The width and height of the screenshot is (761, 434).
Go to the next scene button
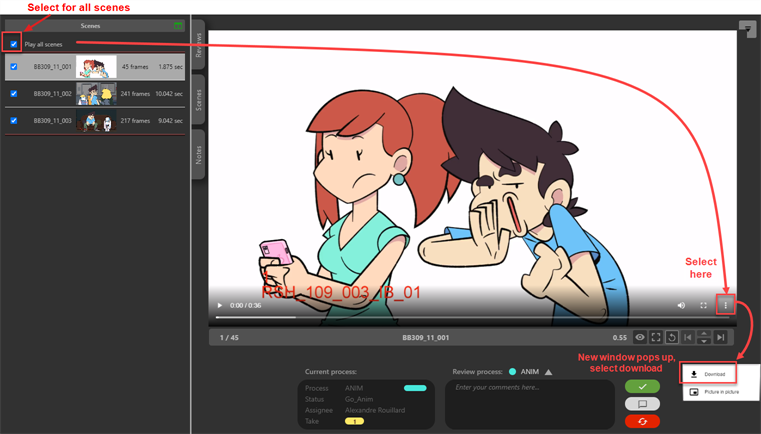[x=721, y=337]
